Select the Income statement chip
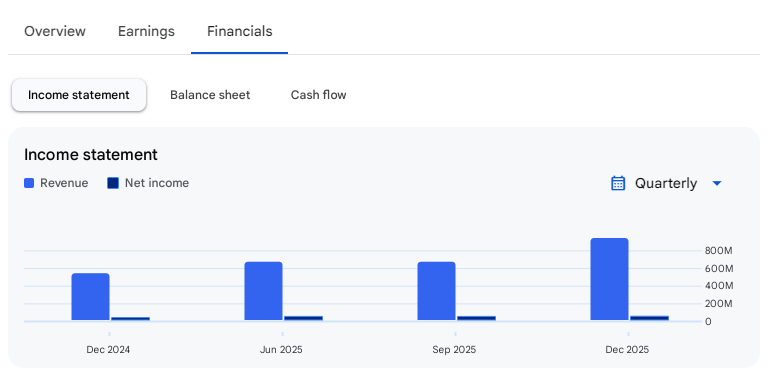Image resolution: width=780 pixels, height=381 pixels. coord(79,95)
